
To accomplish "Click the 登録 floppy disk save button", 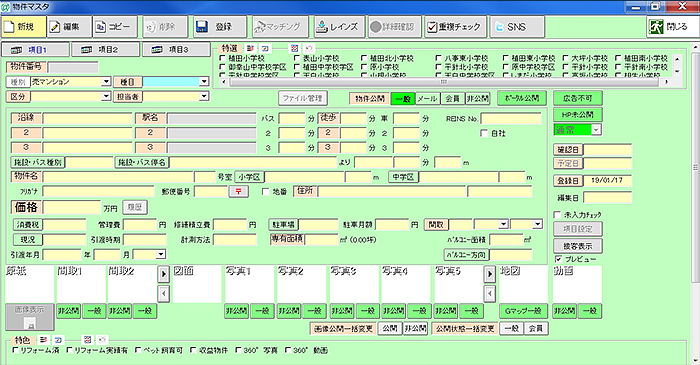I will tap(220, 27).
